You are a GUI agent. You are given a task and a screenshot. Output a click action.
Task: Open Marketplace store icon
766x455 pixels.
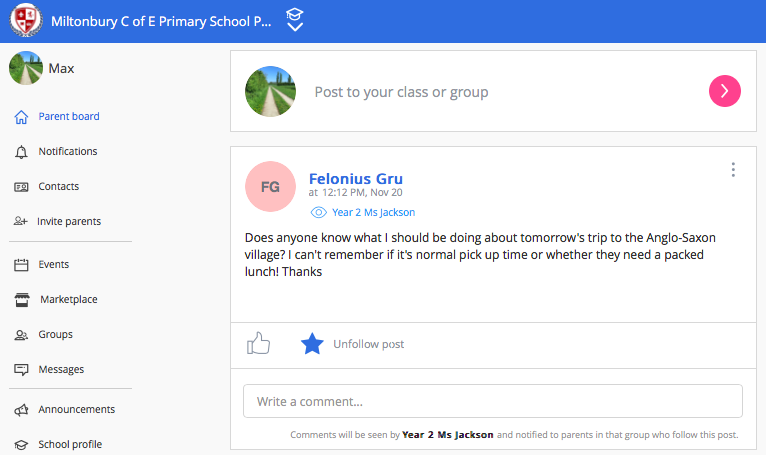[22, 300]
